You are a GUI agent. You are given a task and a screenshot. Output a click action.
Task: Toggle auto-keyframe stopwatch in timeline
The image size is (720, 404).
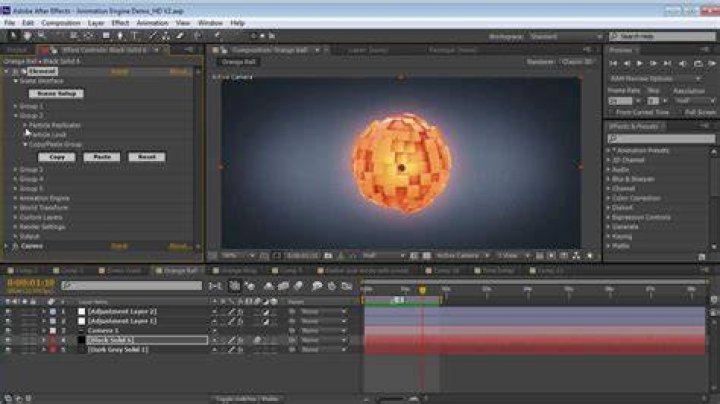pyautogui.click(x=332, y=286)
